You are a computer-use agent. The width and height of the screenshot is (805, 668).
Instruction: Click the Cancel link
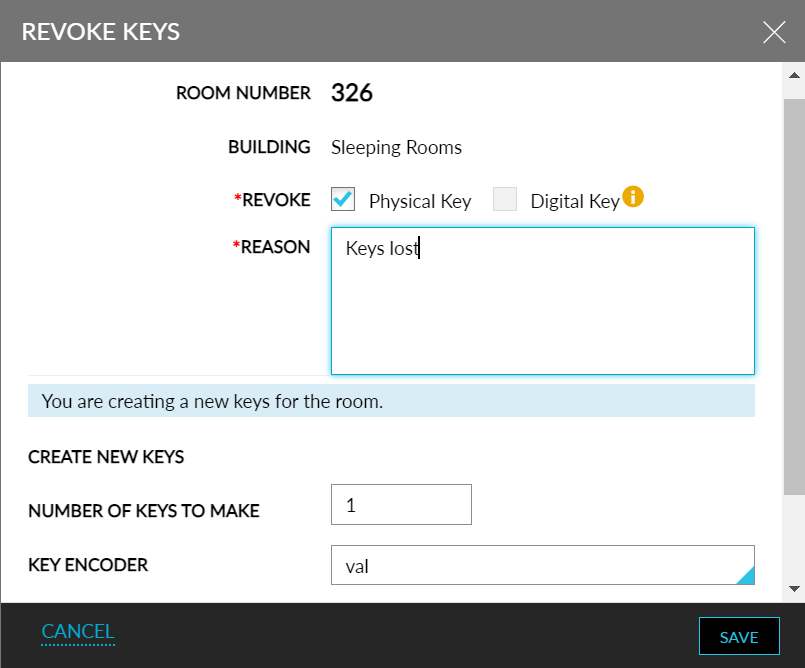point(78,631)
